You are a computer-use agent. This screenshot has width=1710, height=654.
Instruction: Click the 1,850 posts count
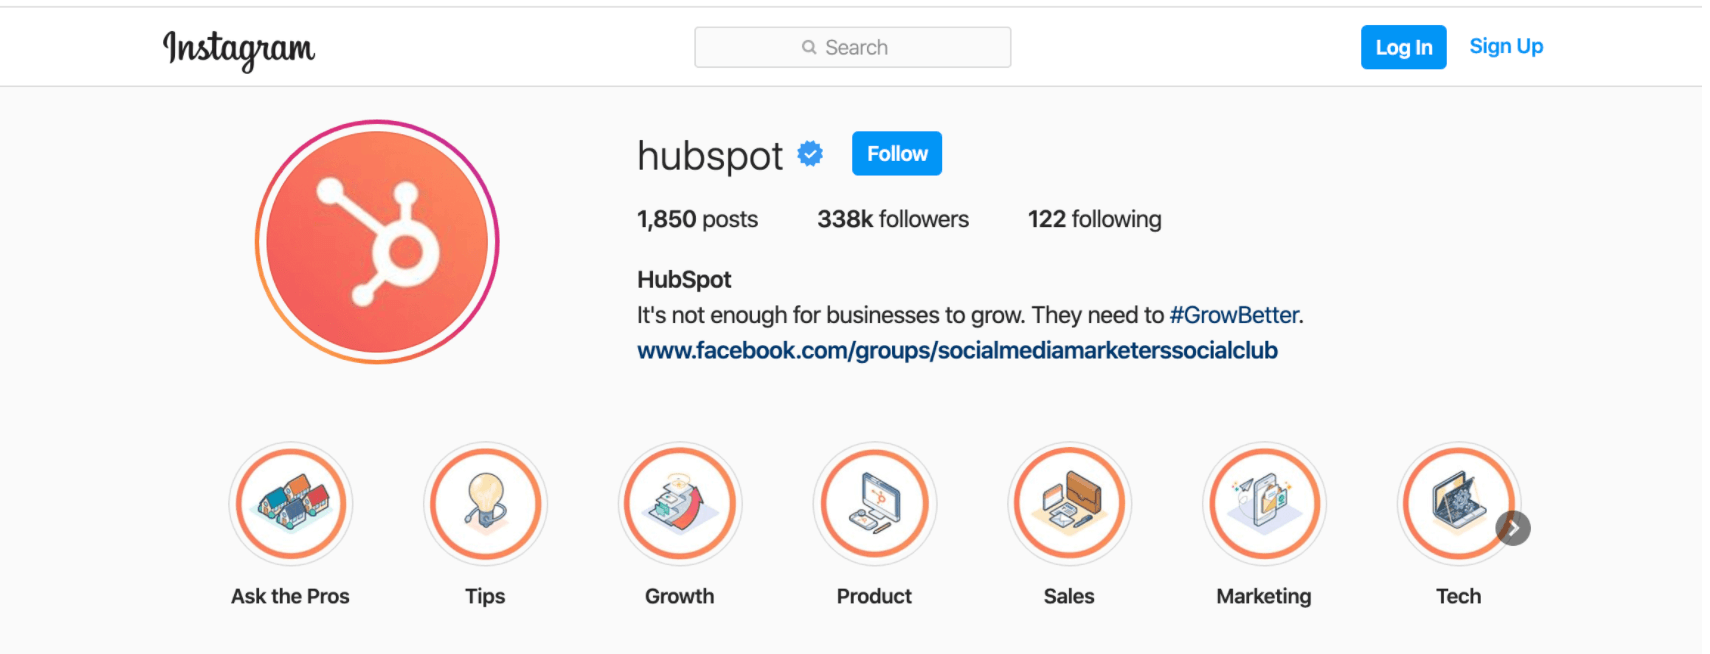pos(697,219)
